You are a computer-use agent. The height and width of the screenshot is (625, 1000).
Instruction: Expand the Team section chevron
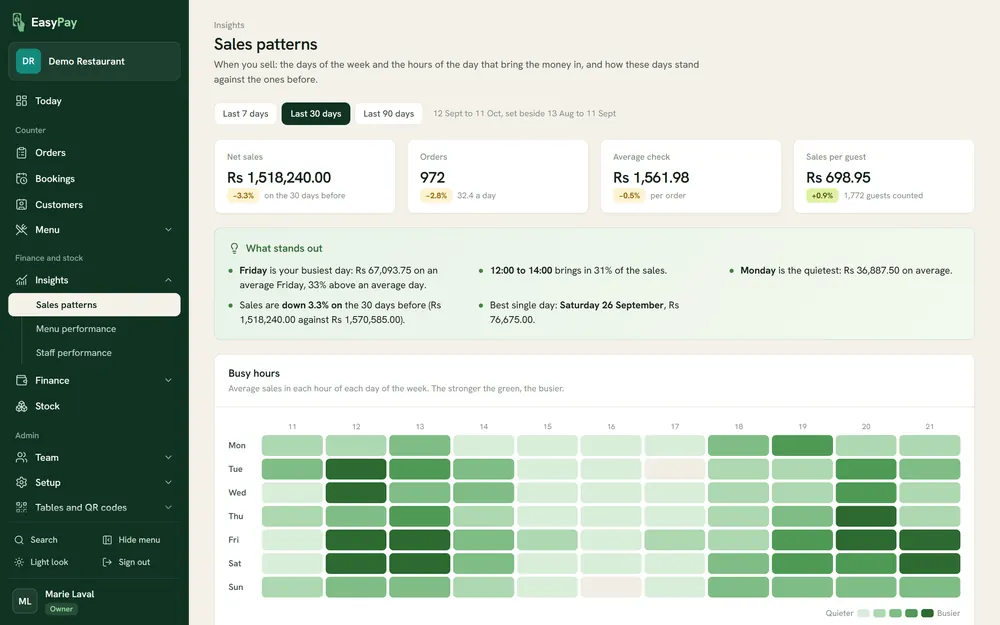pos(168,457)
